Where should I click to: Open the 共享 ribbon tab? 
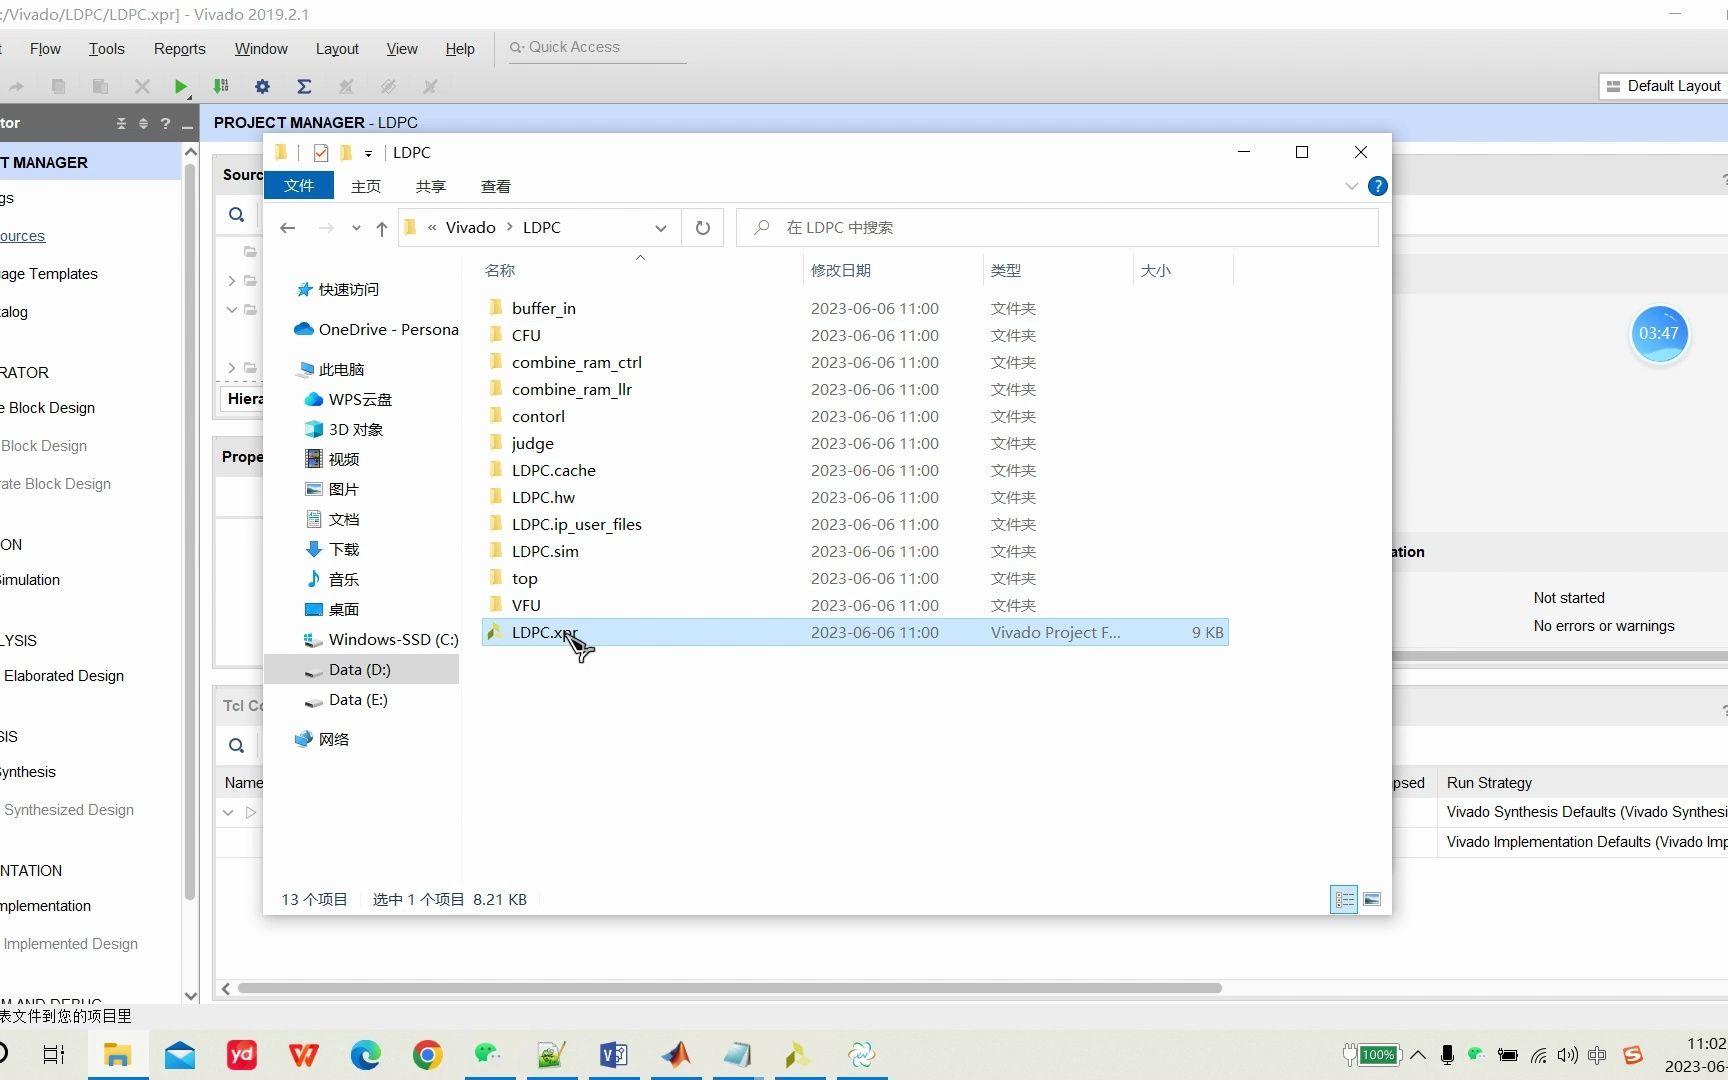pos(431,186)
